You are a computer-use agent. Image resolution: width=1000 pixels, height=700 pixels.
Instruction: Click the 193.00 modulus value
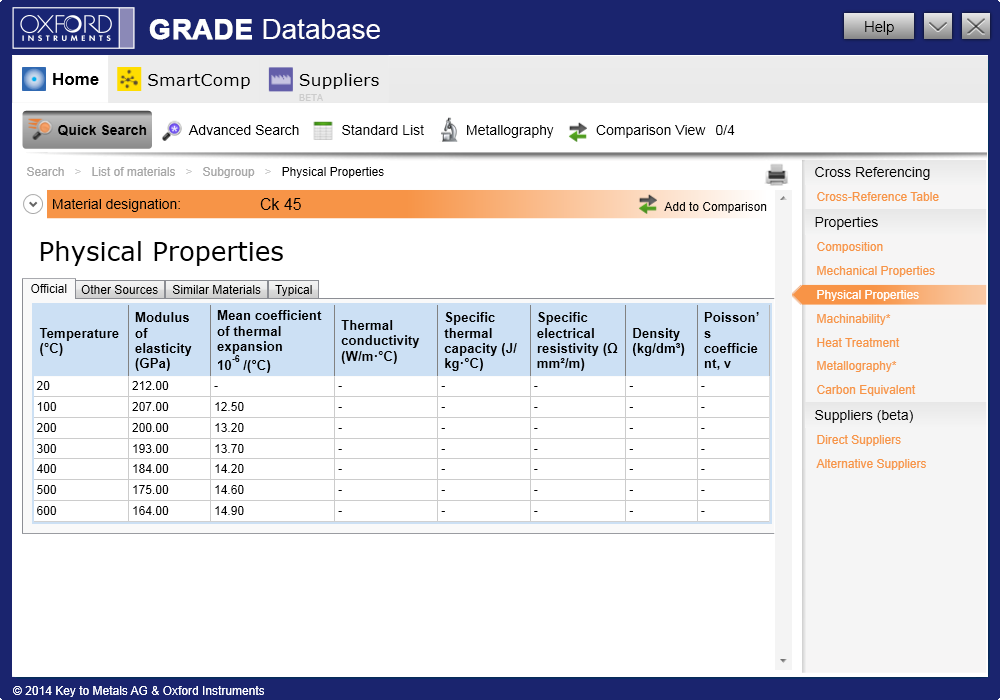click(x=151, y=449)
